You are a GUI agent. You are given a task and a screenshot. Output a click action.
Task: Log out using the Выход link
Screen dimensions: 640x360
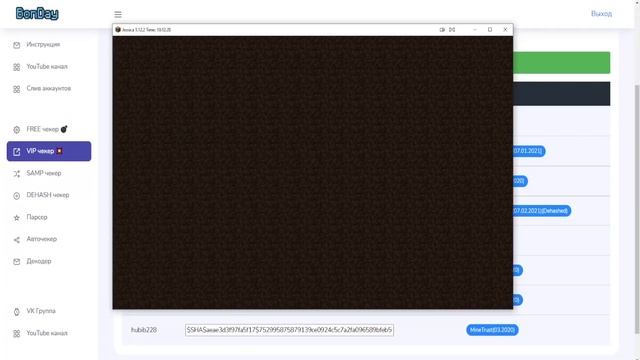[601, 14]
